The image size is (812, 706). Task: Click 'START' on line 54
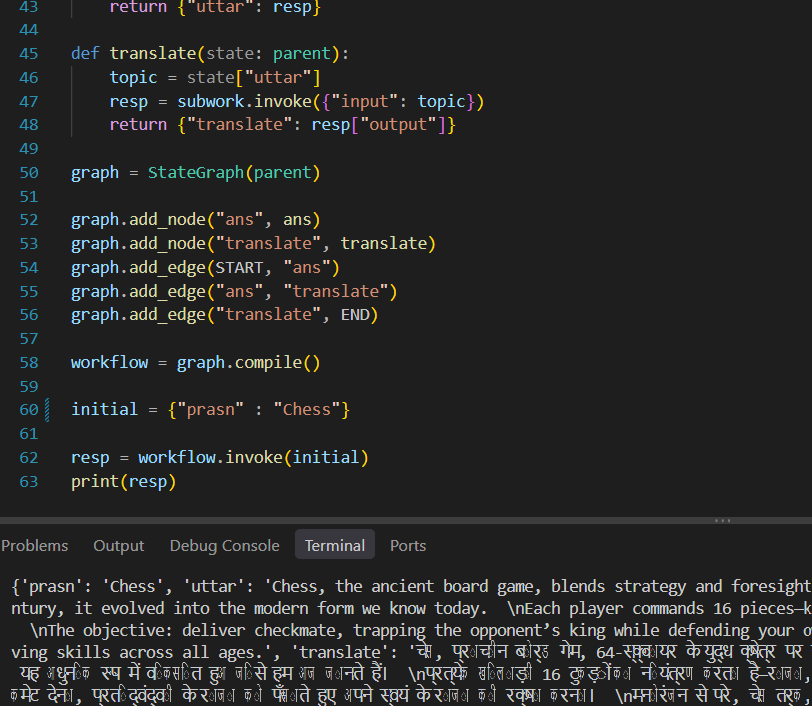point(239,268)
